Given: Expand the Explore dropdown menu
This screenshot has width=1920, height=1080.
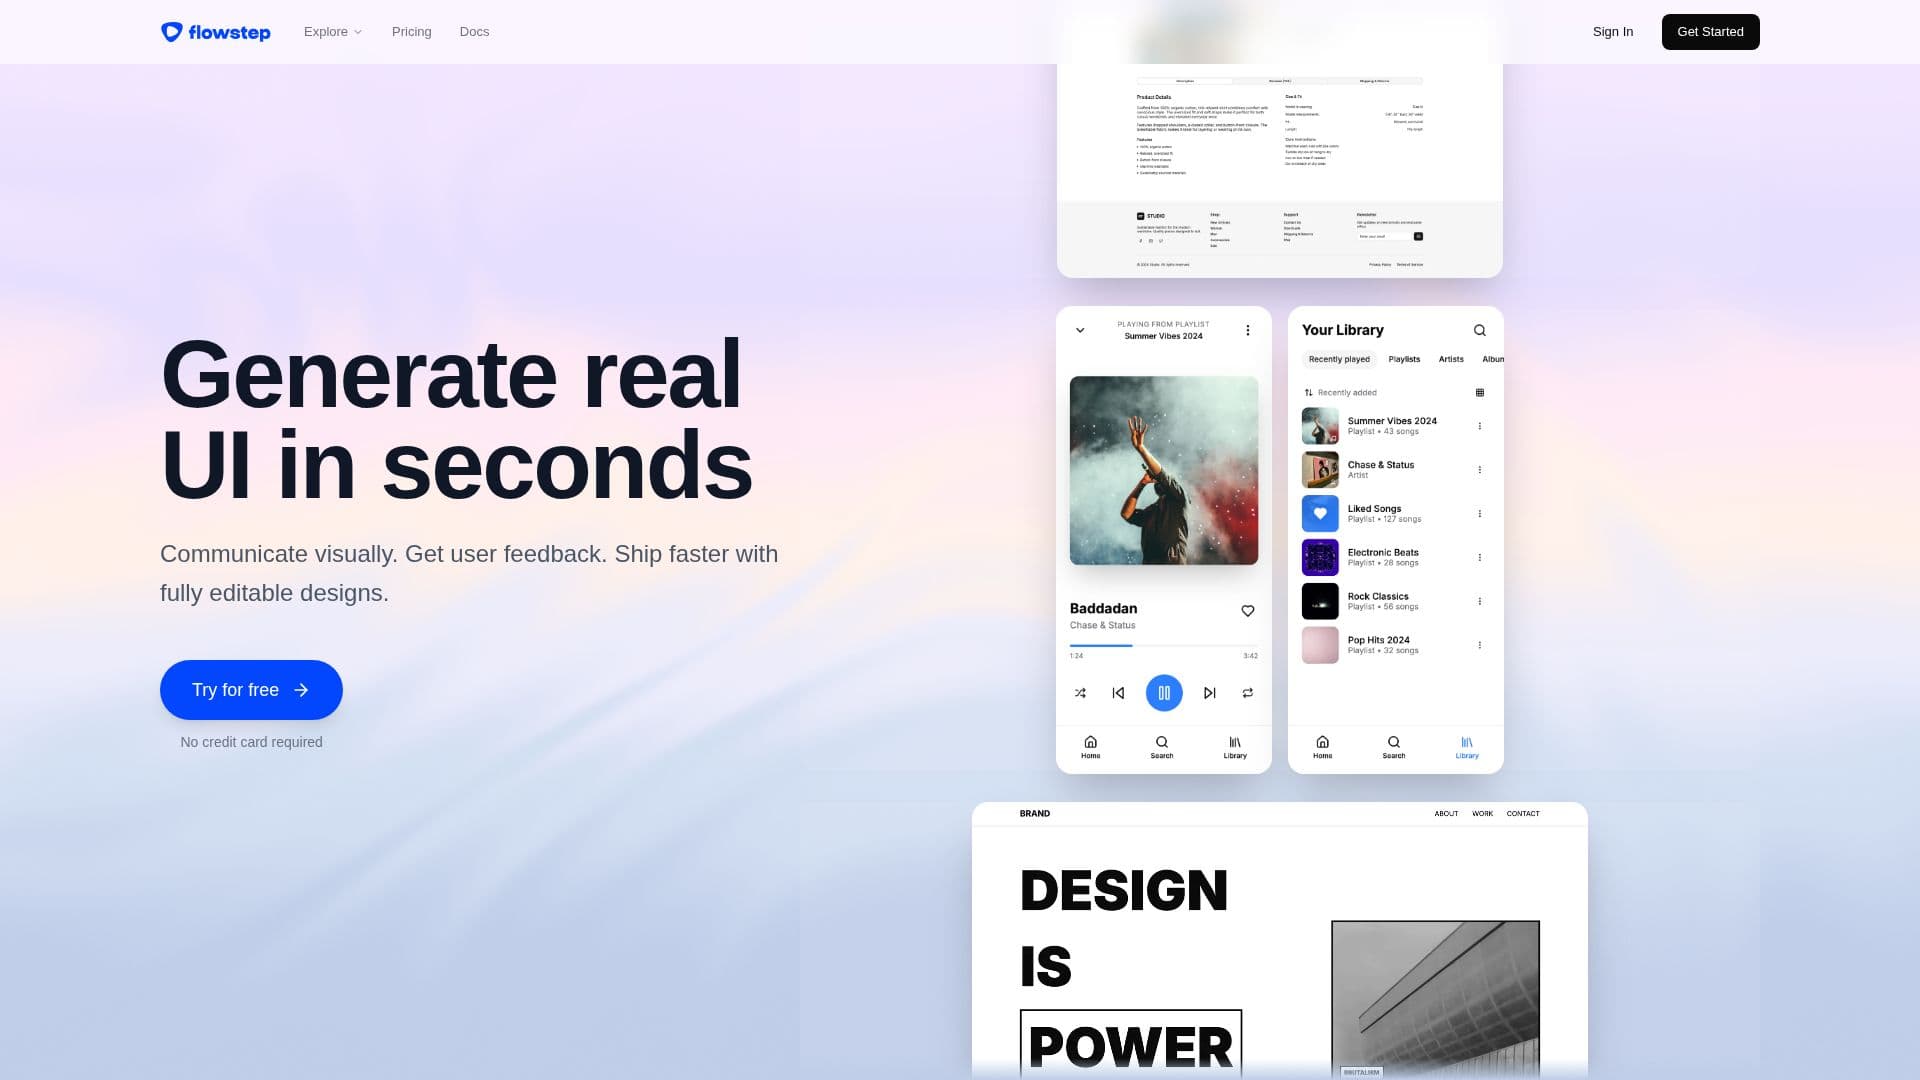Looking at the screenshot, I should pyautogui.click(x=333, y=32).
